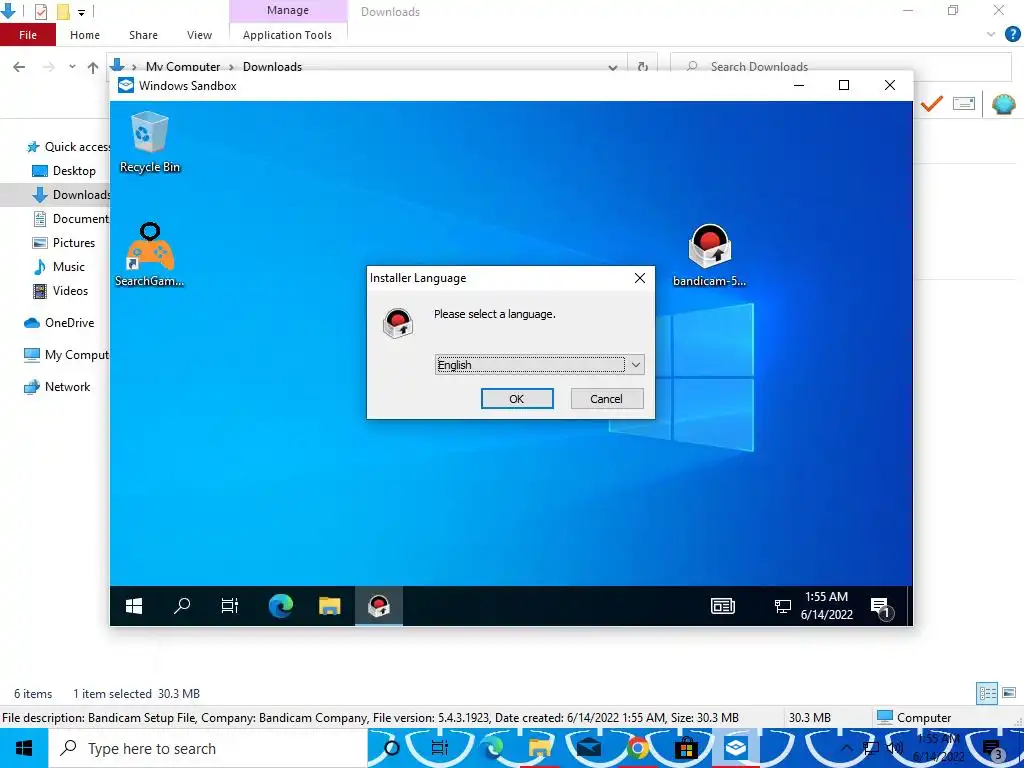Select Downloads in navigation pane

pos(72,195)
